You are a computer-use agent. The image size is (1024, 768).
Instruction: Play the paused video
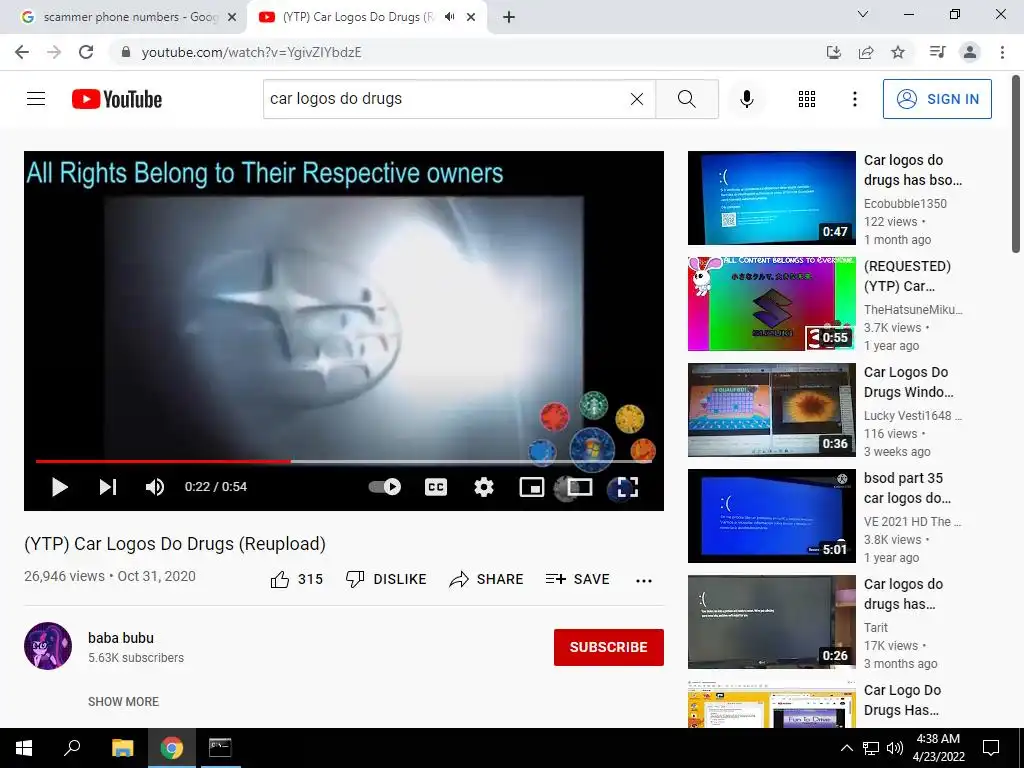click(x=59, y=487)
